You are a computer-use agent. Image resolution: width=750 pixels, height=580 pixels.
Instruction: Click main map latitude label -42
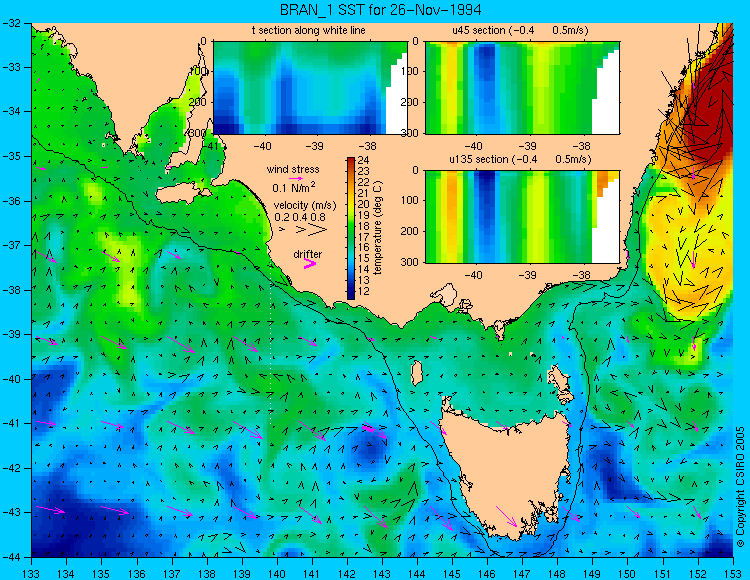click(11, 468)
